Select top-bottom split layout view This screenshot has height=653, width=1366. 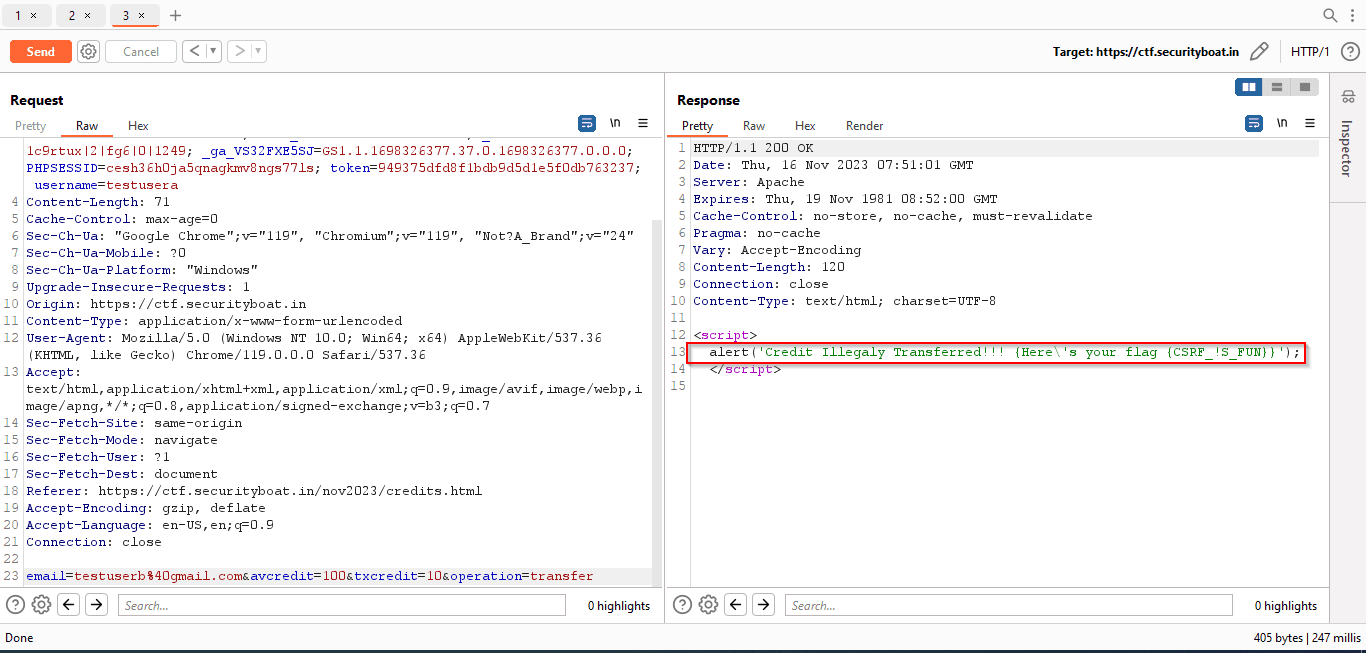pyautogui.click(x=1277, y=87)
